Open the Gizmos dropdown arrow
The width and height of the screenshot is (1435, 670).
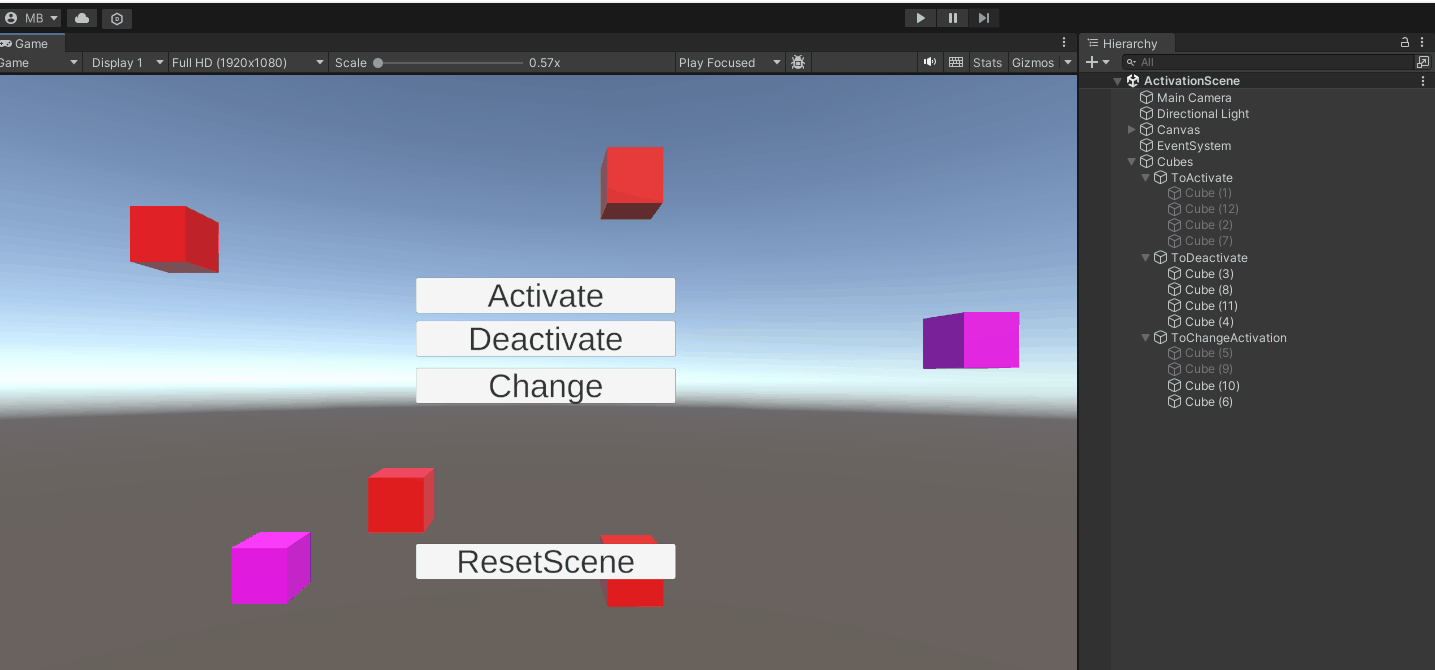pos(1067,62)
